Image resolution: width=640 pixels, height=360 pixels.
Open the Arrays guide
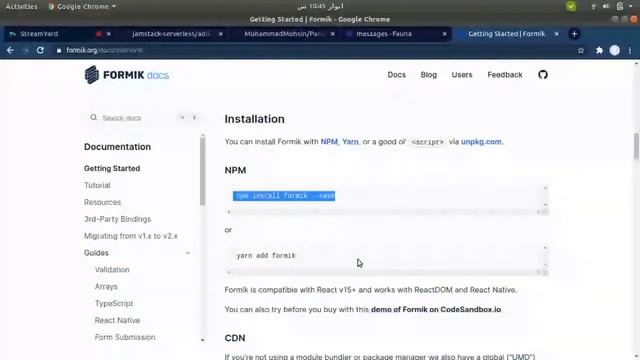(x=106, y=287)
